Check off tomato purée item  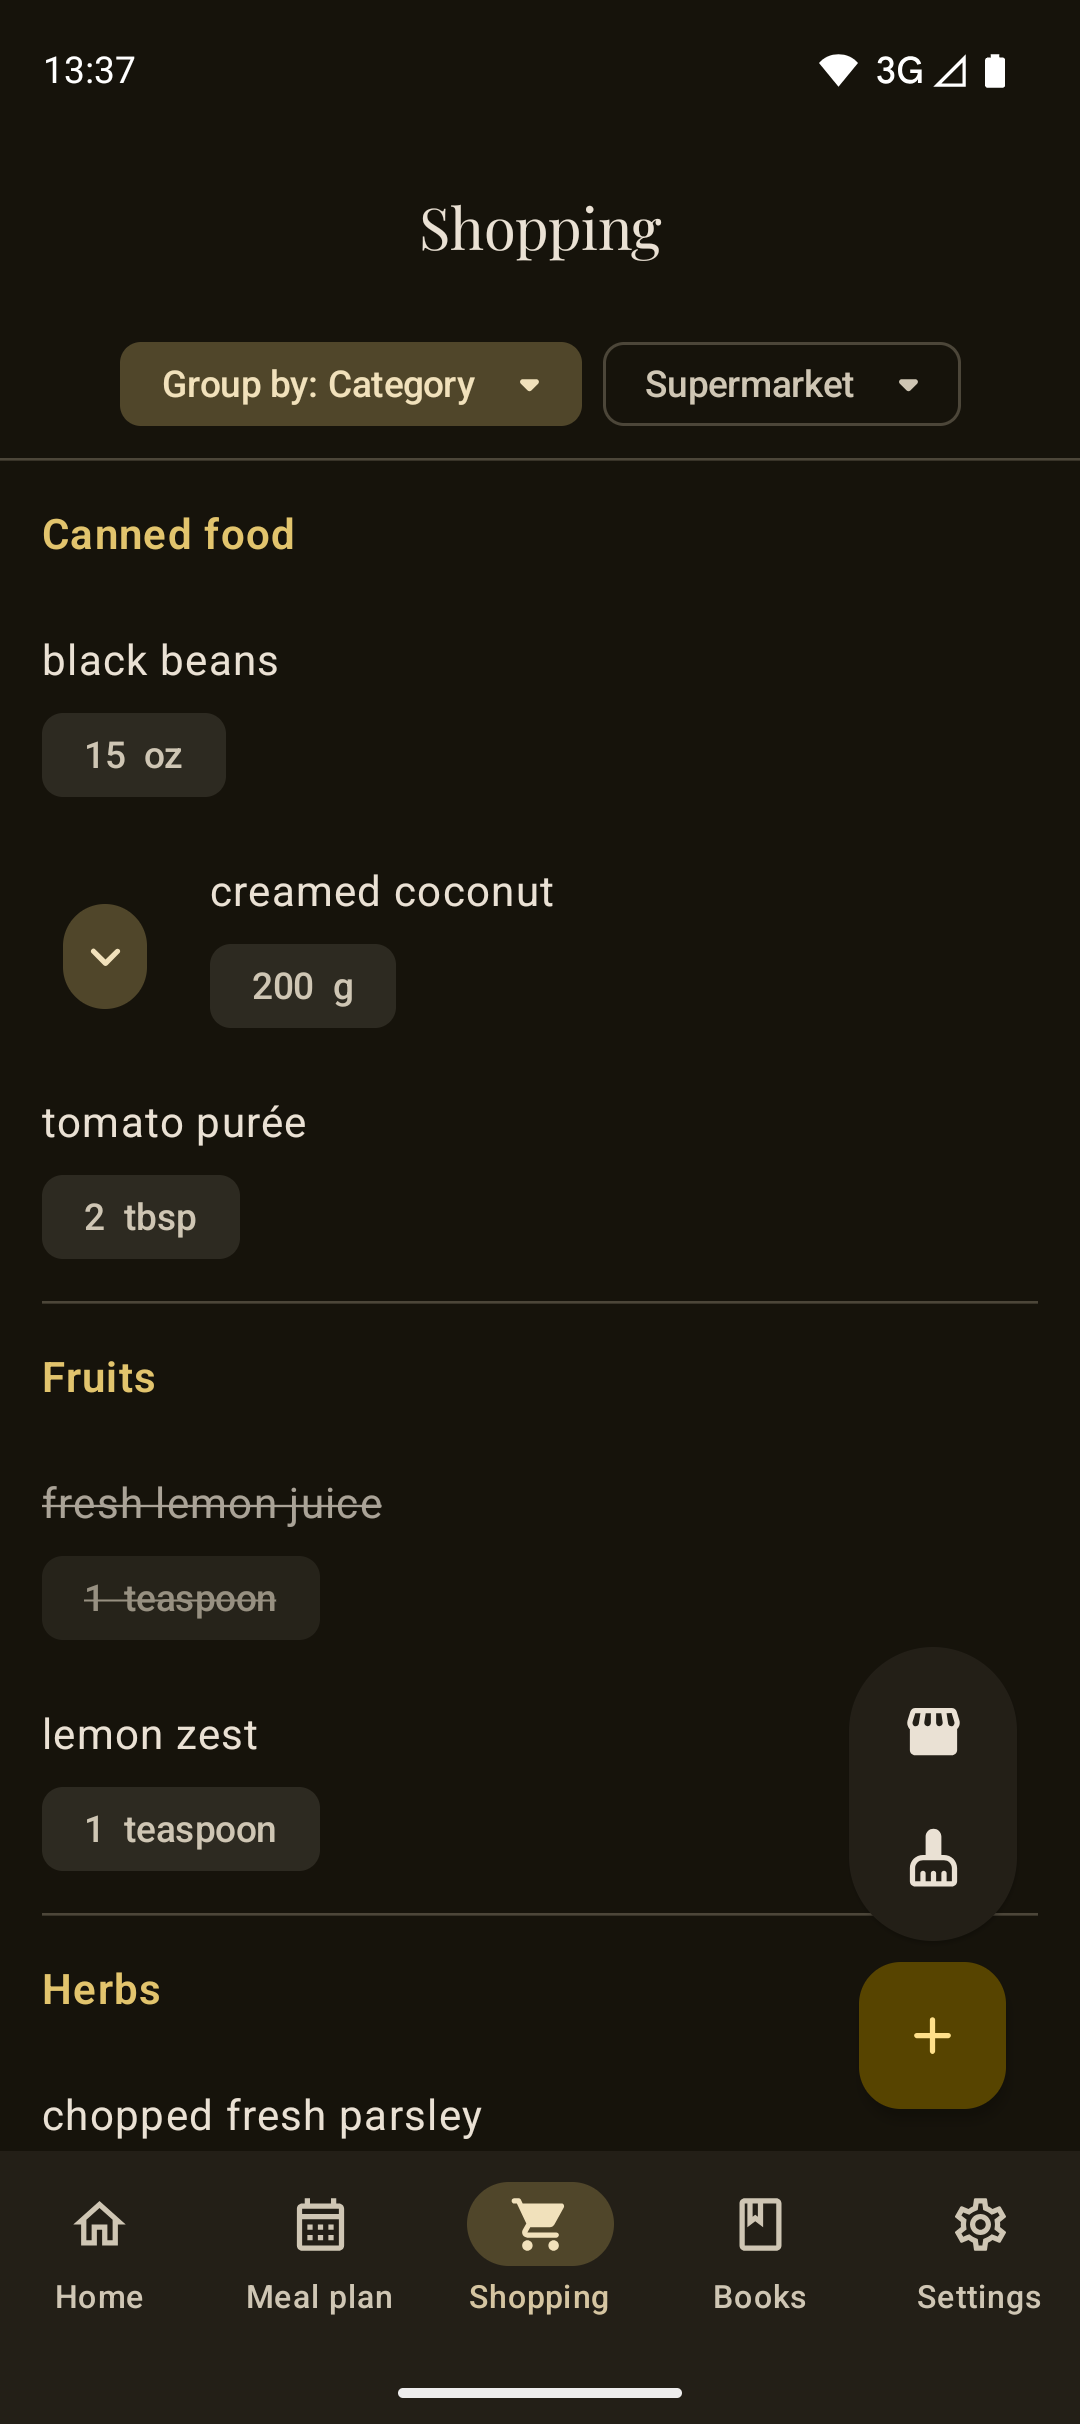[x=174, y=1123]
